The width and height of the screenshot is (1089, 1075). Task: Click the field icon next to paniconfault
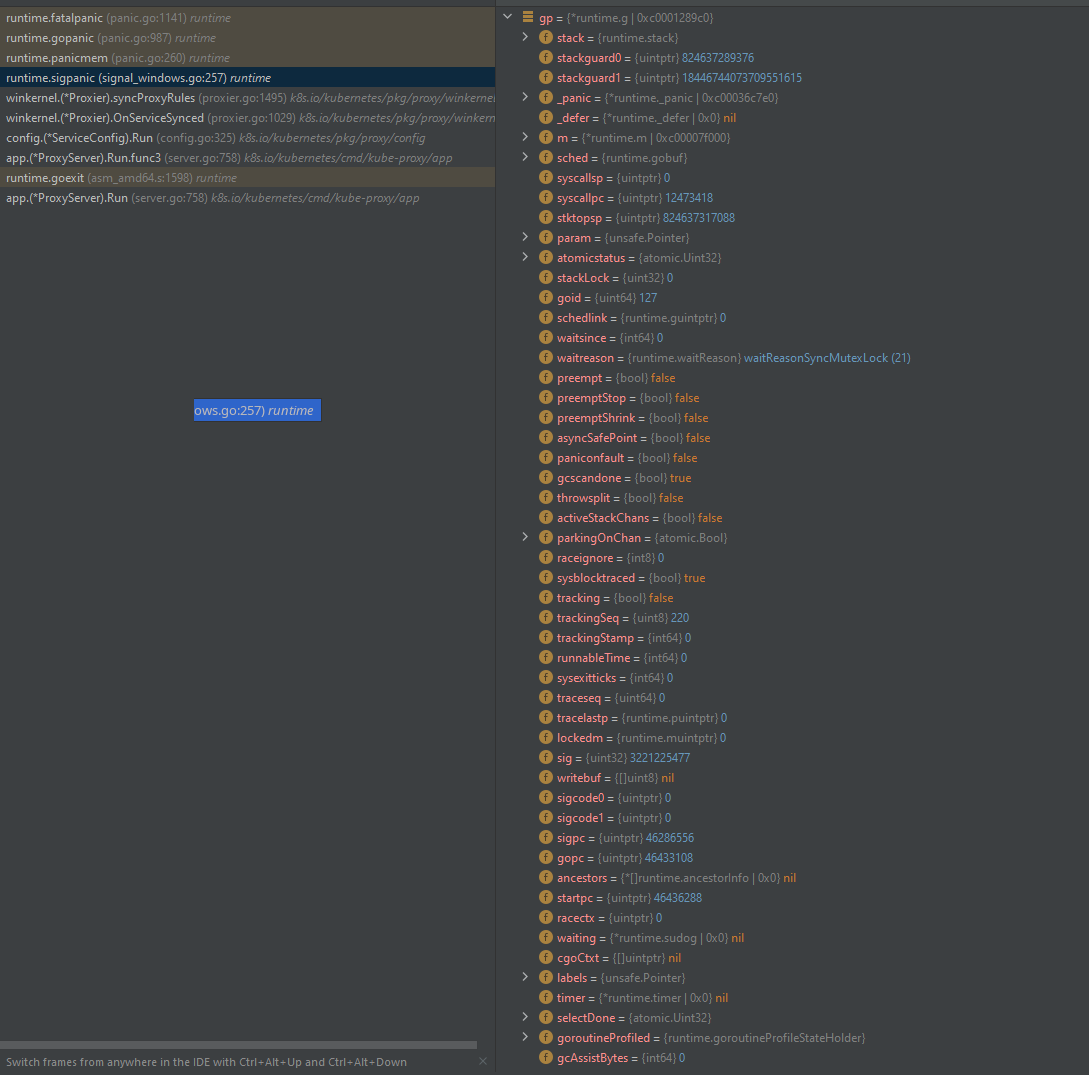point(546,458)
